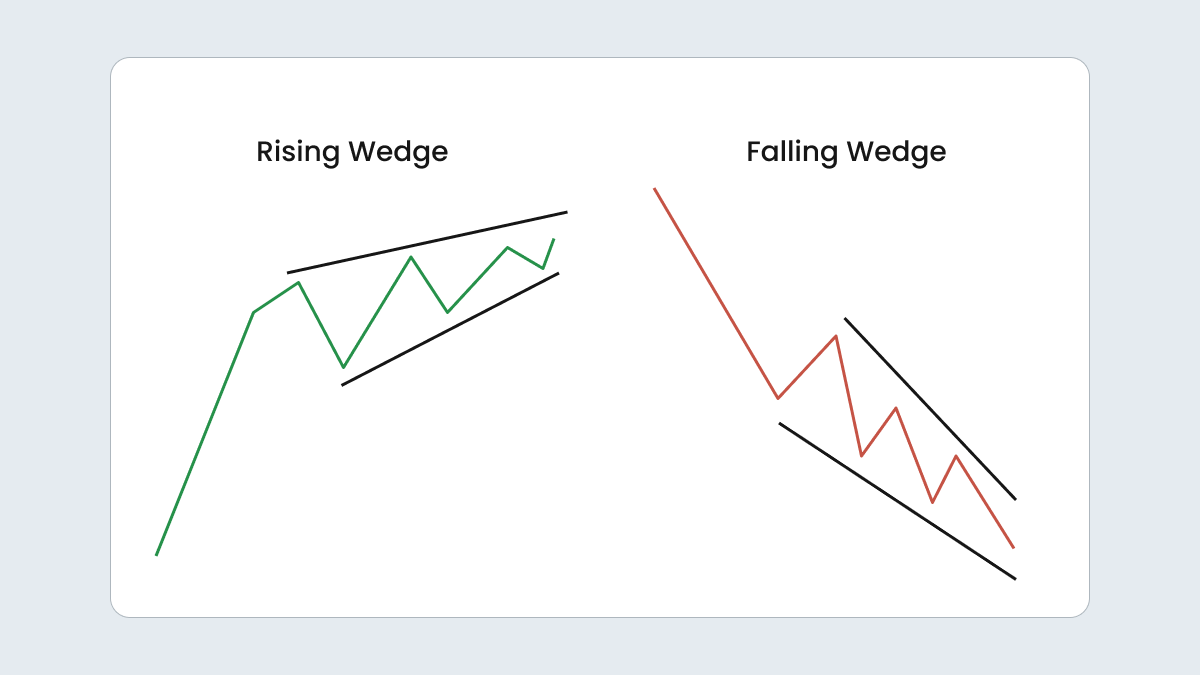The height and width of the screenshot is (675, 1200).
Task: Click the lower black trendline beneath the red chart
Action: pos(897,501)
